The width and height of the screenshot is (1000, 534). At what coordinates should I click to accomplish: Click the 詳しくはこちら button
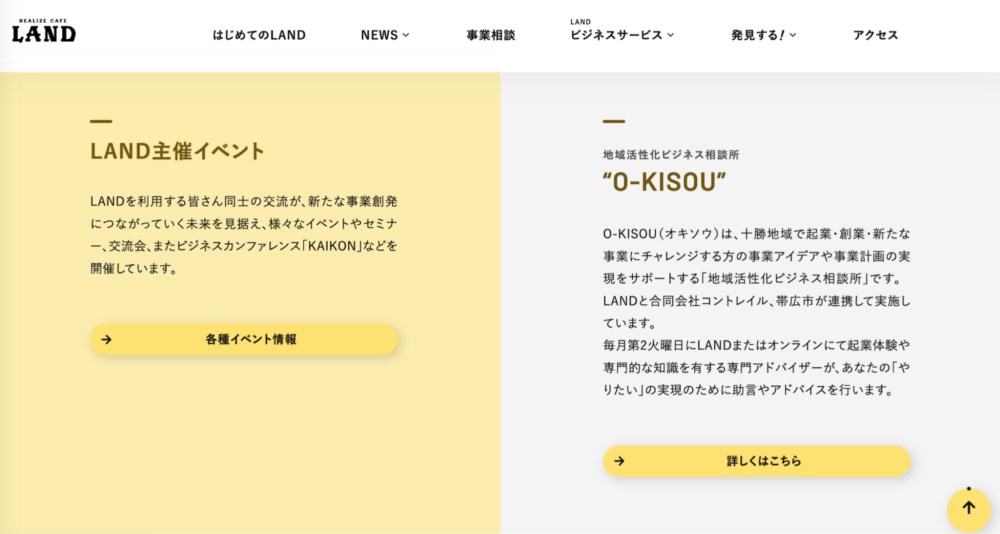coord(757,461)
